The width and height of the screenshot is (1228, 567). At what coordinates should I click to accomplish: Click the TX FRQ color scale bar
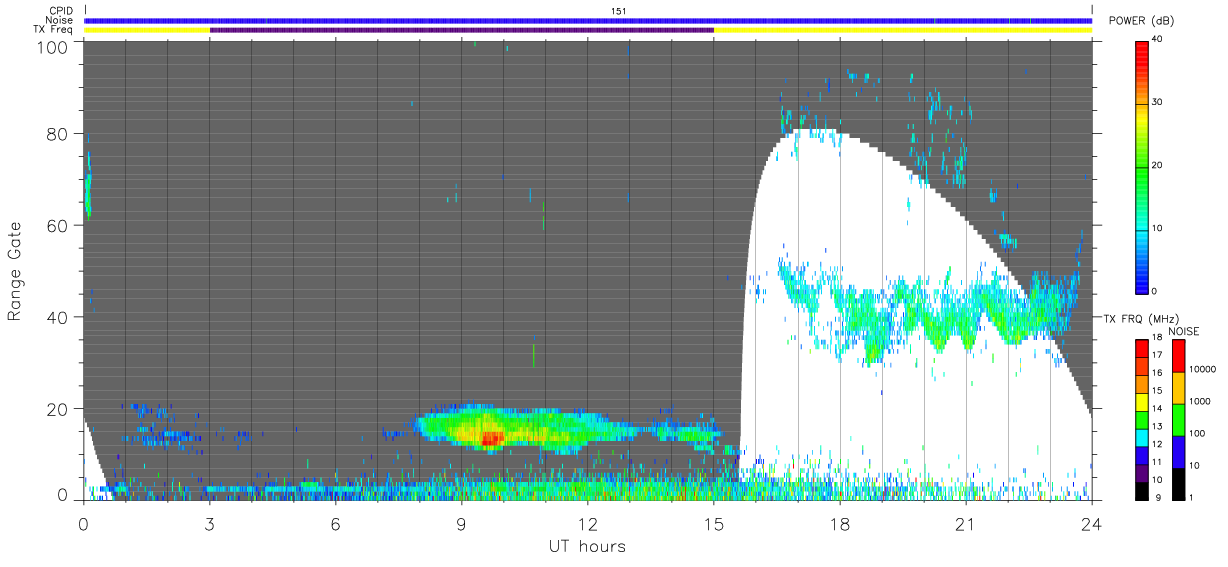pyautogui.click(x=1142, y=418)
